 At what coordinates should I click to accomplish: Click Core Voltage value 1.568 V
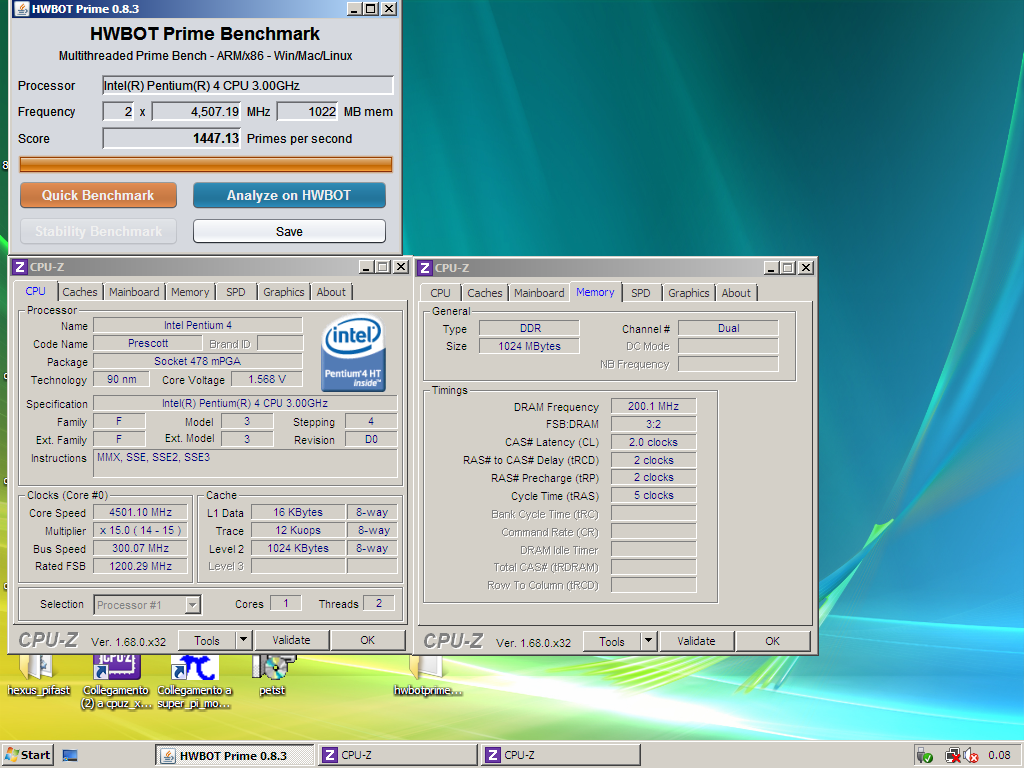point(267,379)
